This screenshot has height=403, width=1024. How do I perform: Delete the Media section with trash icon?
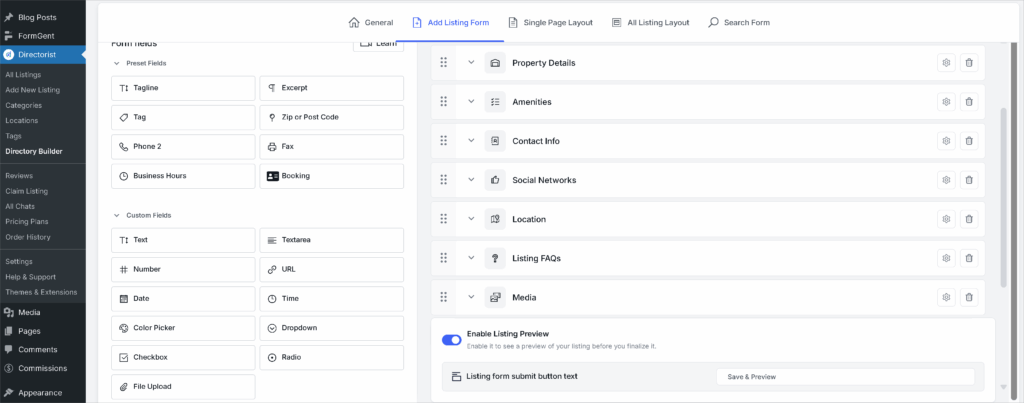pos(968,297)
